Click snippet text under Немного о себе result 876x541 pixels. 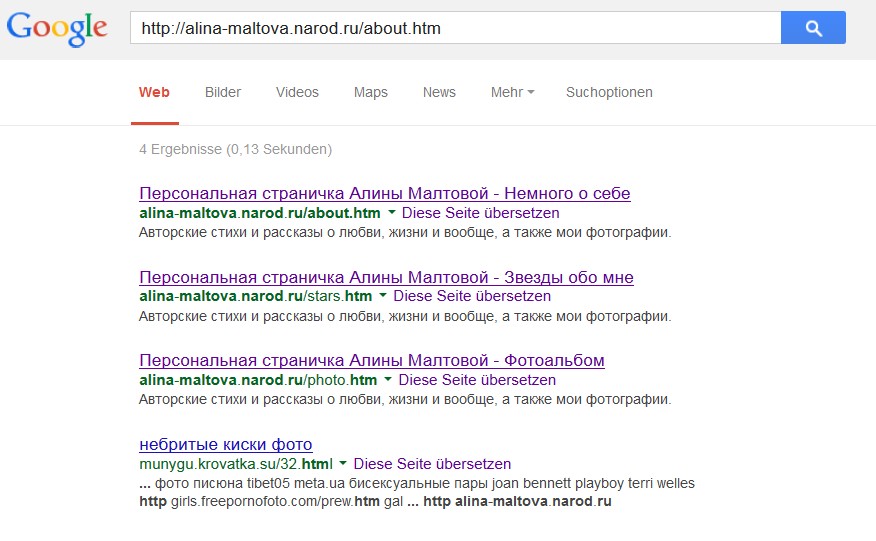coord(405,232)
